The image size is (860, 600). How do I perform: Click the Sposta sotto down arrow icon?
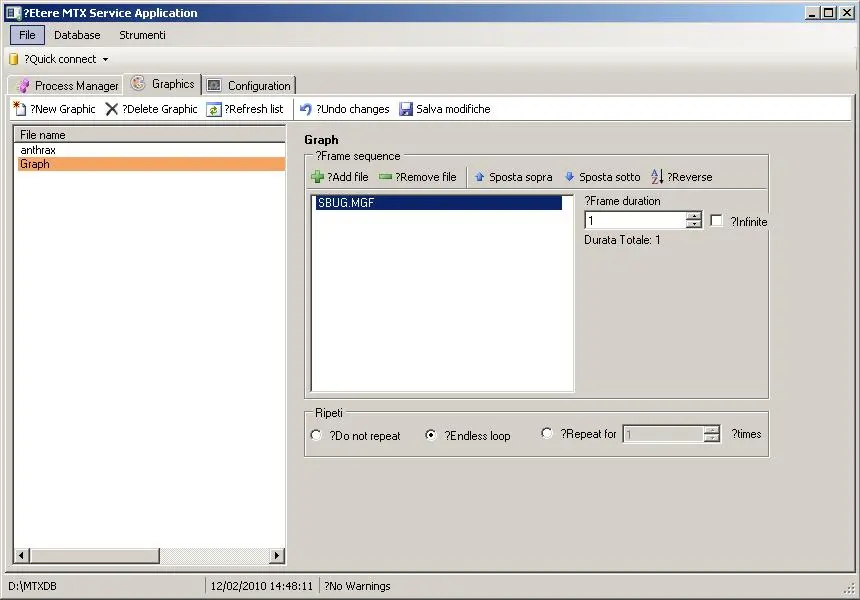tap(569, 177)
